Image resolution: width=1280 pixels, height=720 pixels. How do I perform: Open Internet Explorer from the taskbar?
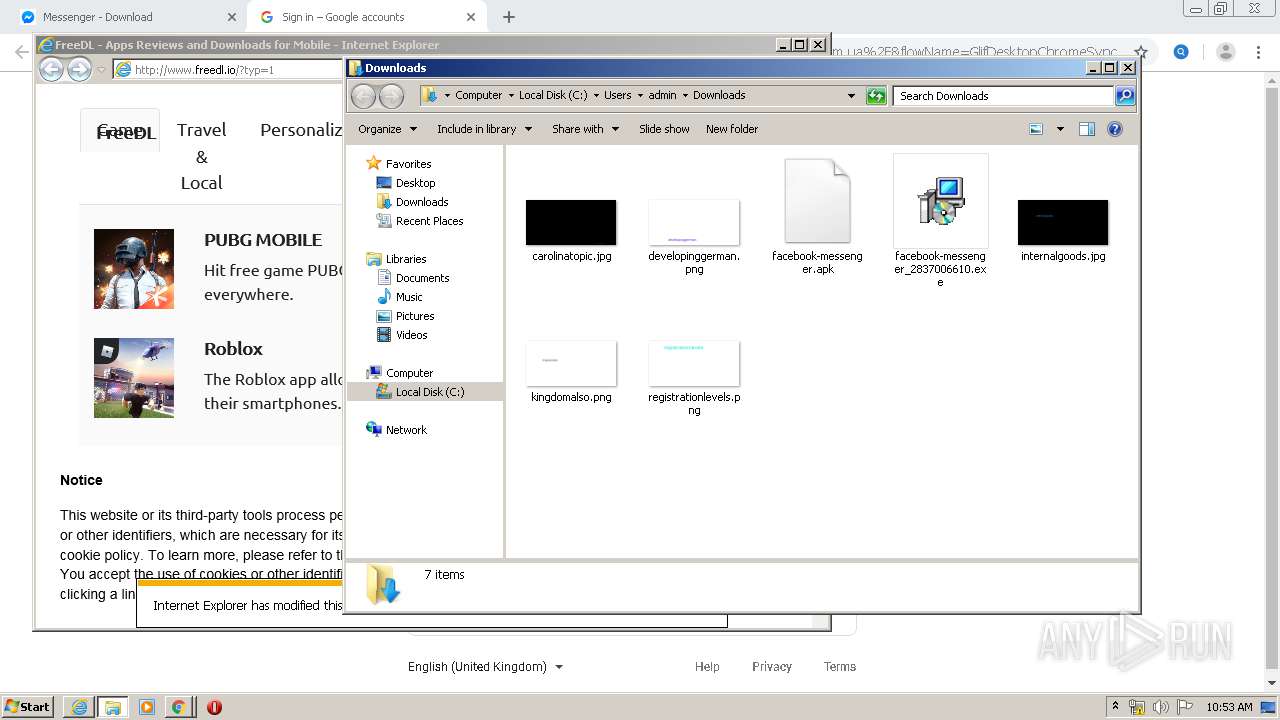coord(79,707)
